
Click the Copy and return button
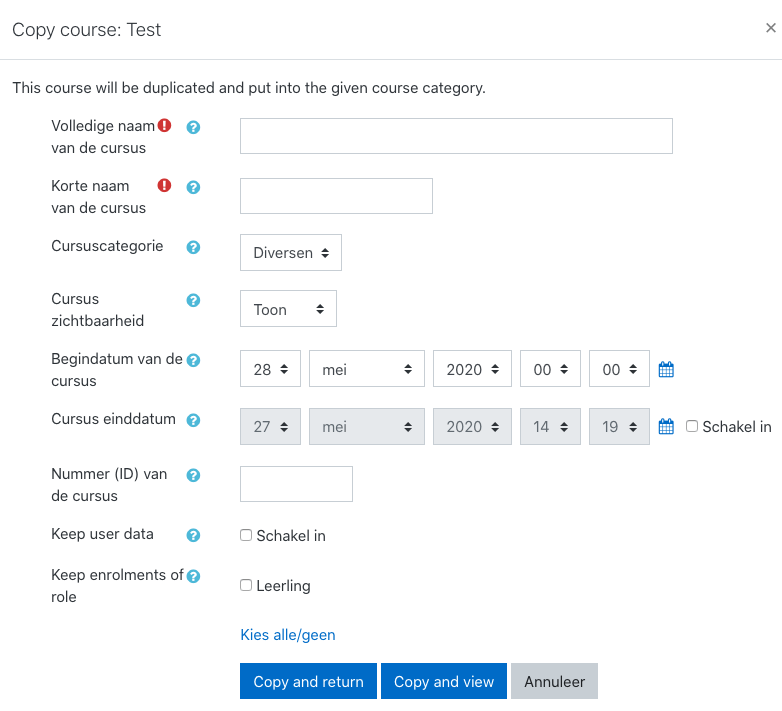tap(308, 681)
